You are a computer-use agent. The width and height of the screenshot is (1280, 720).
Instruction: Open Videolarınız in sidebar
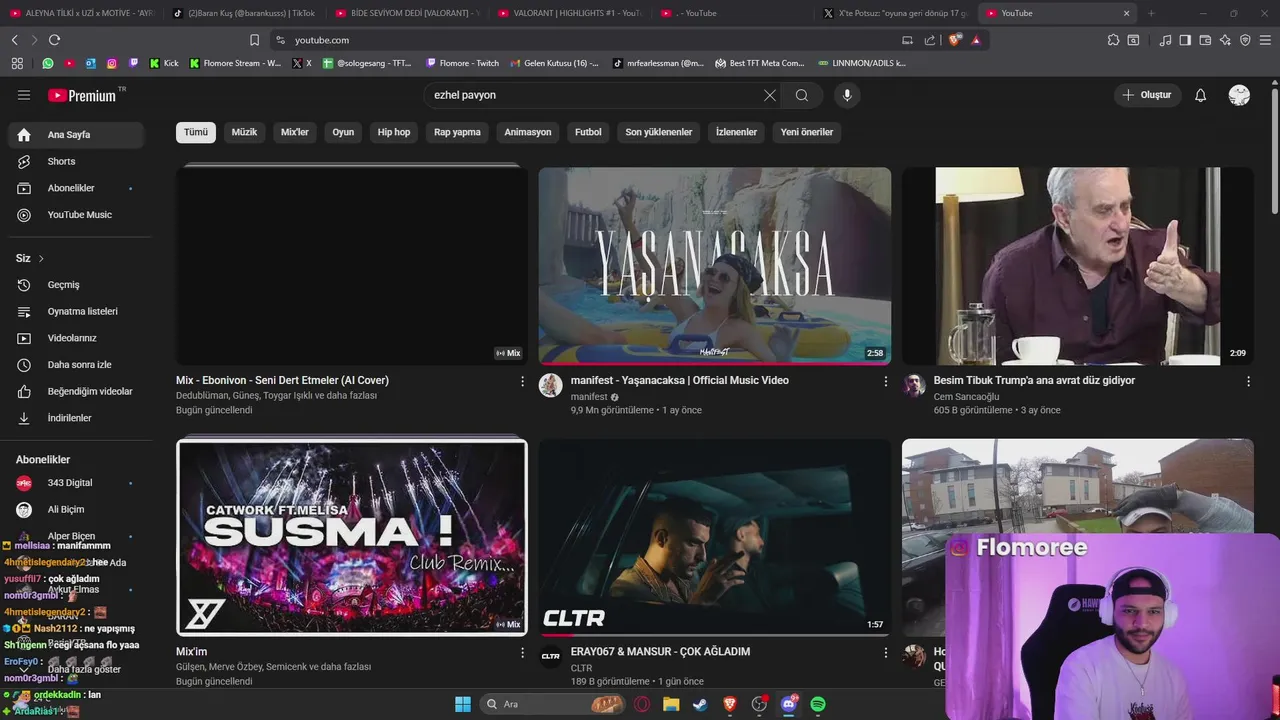point(76,338)
